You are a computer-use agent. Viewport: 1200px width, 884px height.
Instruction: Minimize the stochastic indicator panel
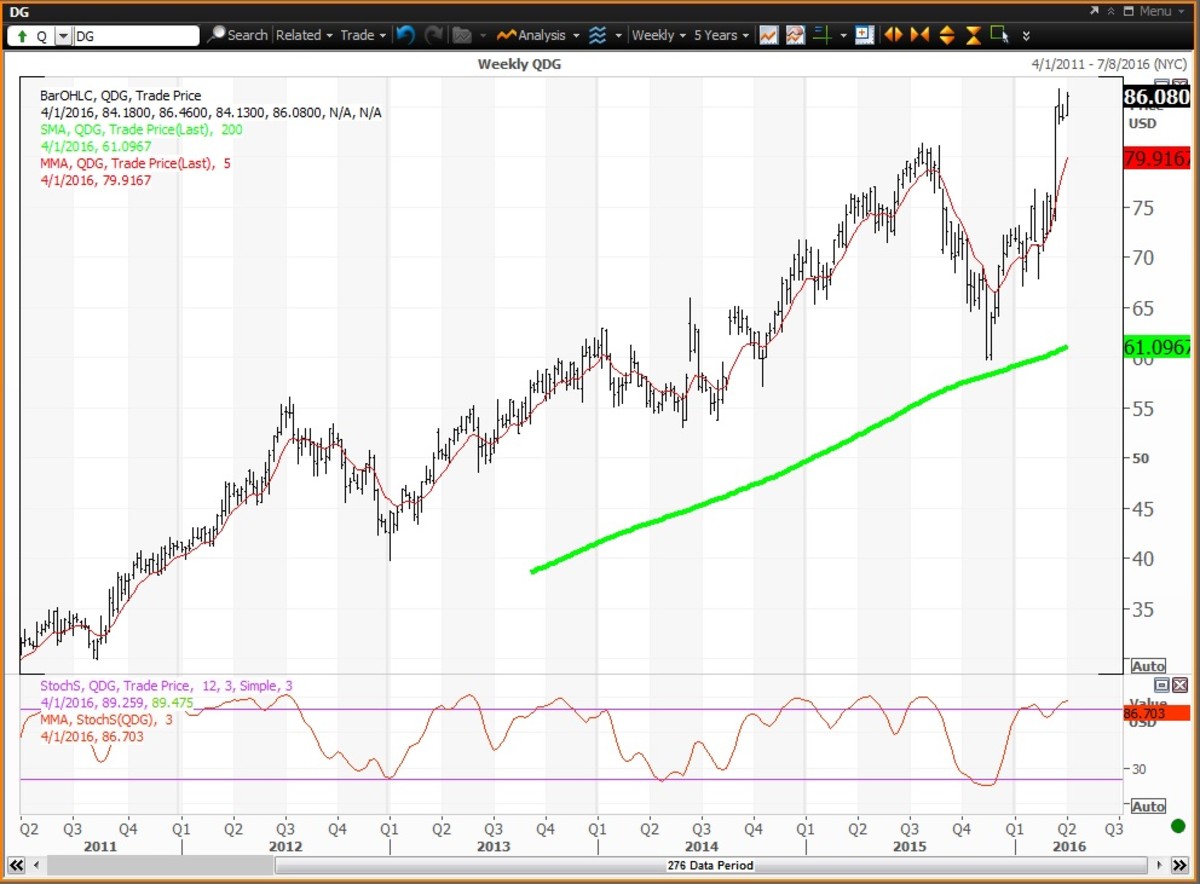pos(1162,685)
